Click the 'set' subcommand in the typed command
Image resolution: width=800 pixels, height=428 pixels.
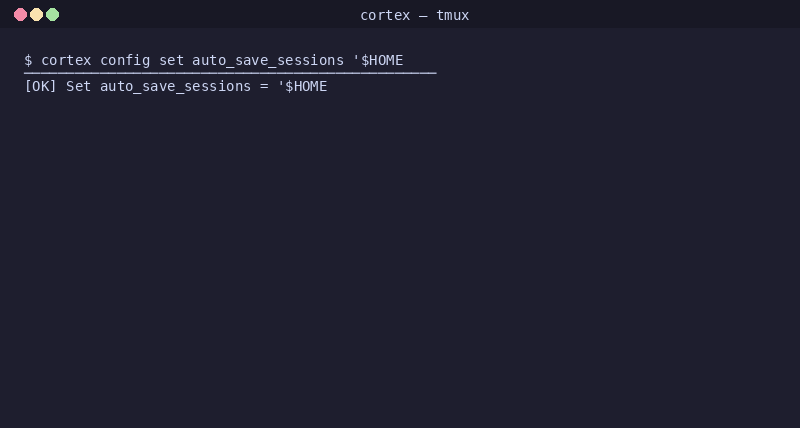(x=171, y=60)
